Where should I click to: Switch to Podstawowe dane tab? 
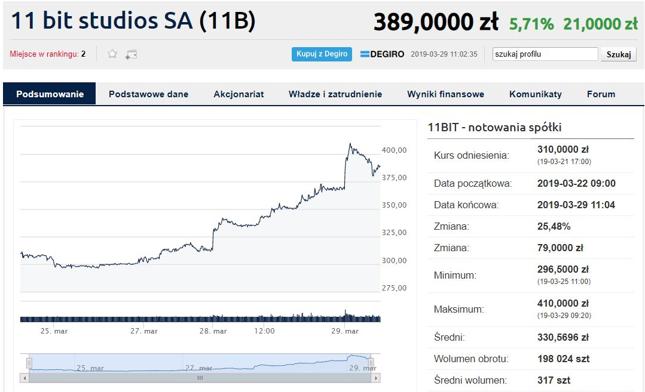point(148,94)
